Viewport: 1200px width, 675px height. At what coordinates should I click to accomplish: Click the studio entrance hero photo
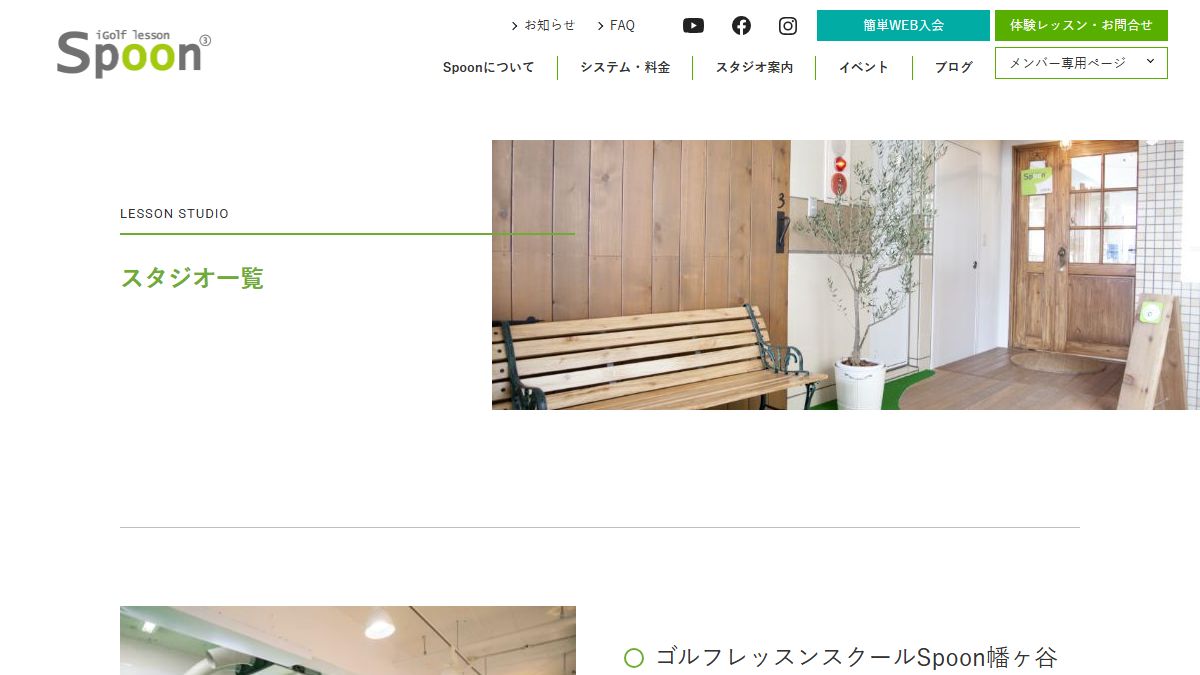tap(846, 275)
